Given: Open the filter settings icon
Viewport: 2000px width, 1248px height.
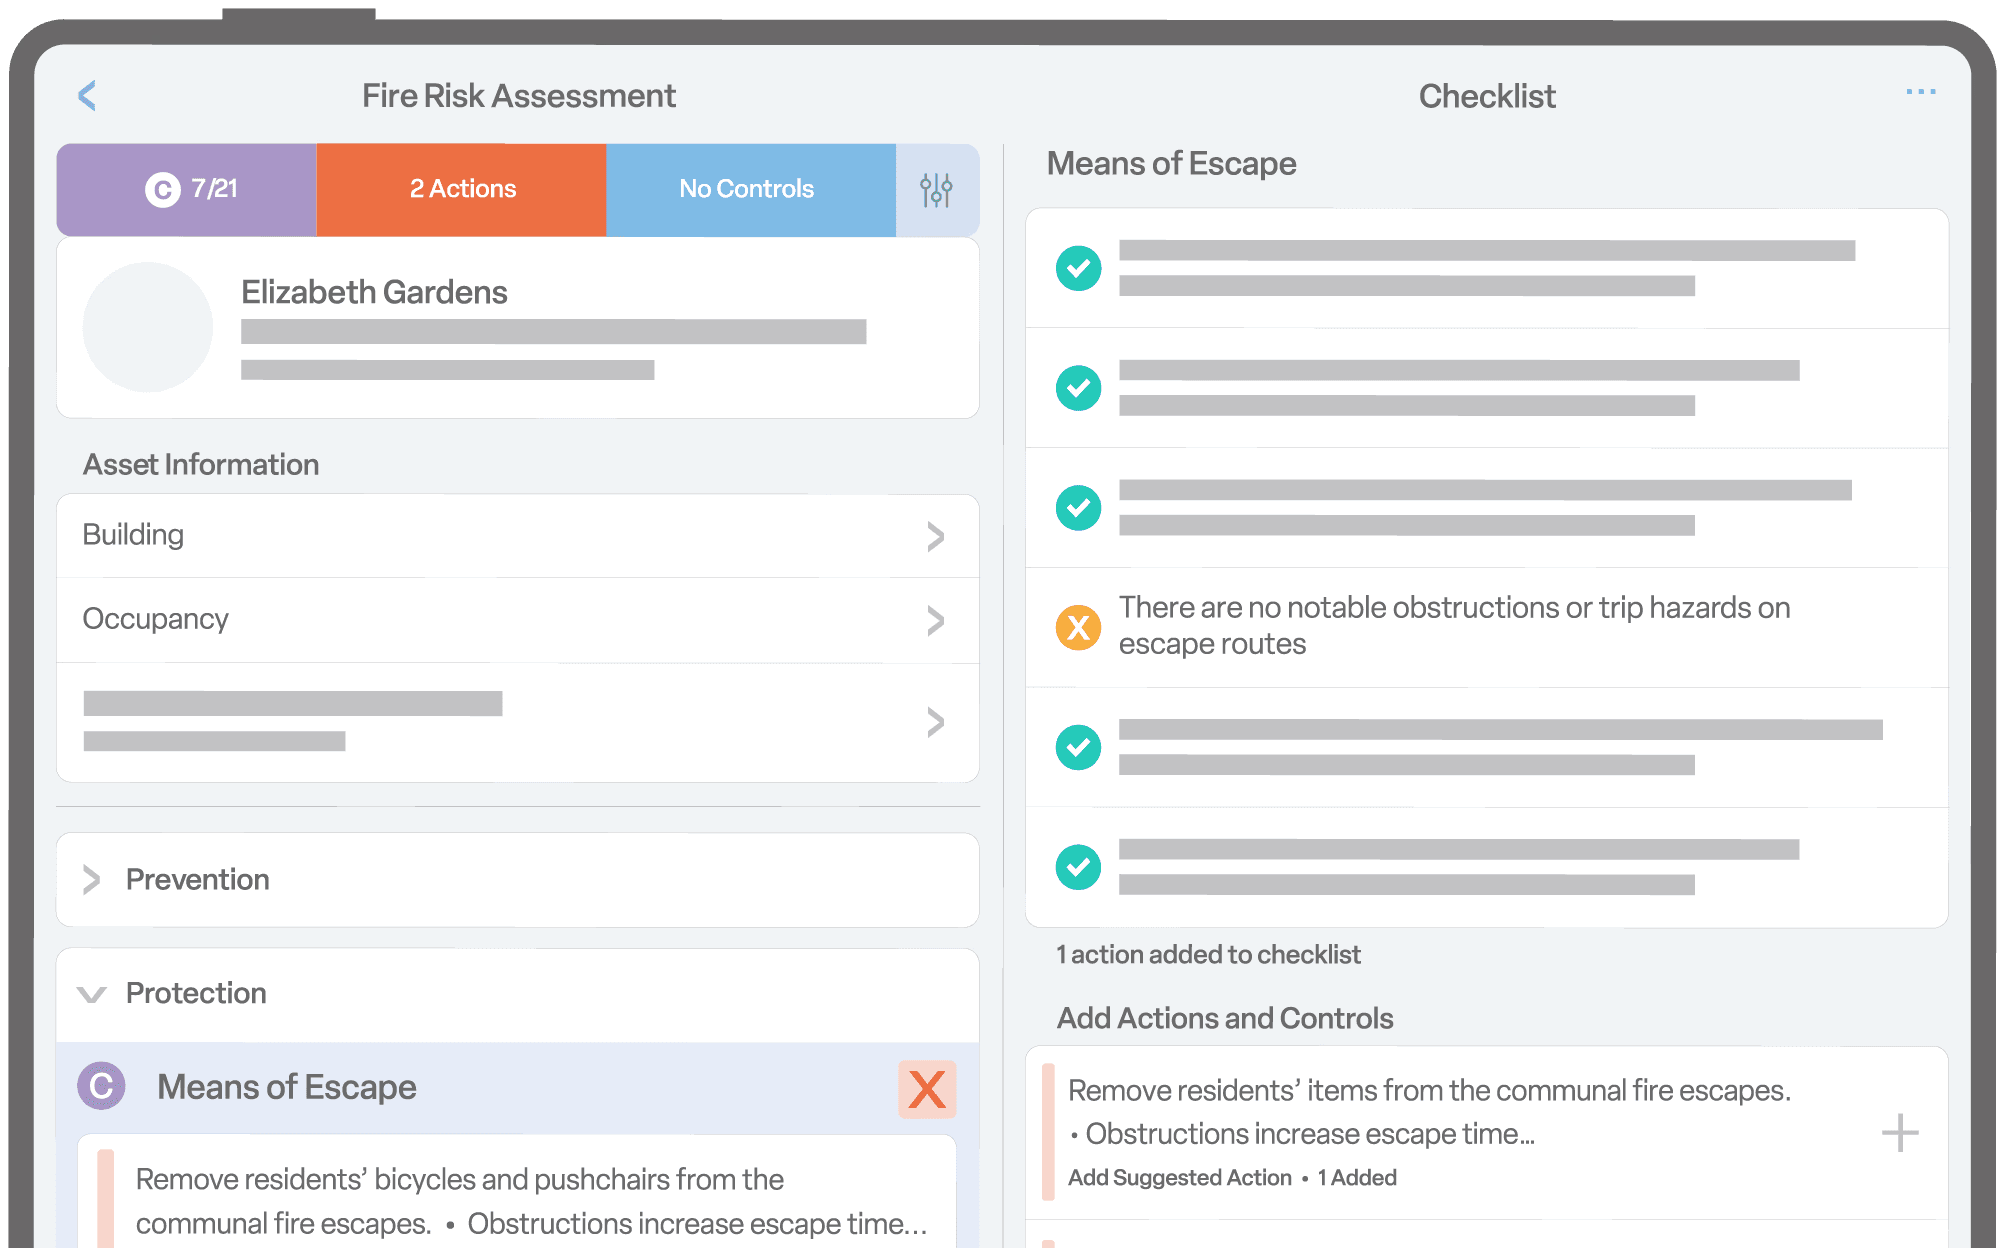Looking at the screenshot, I should coord(936,189).
